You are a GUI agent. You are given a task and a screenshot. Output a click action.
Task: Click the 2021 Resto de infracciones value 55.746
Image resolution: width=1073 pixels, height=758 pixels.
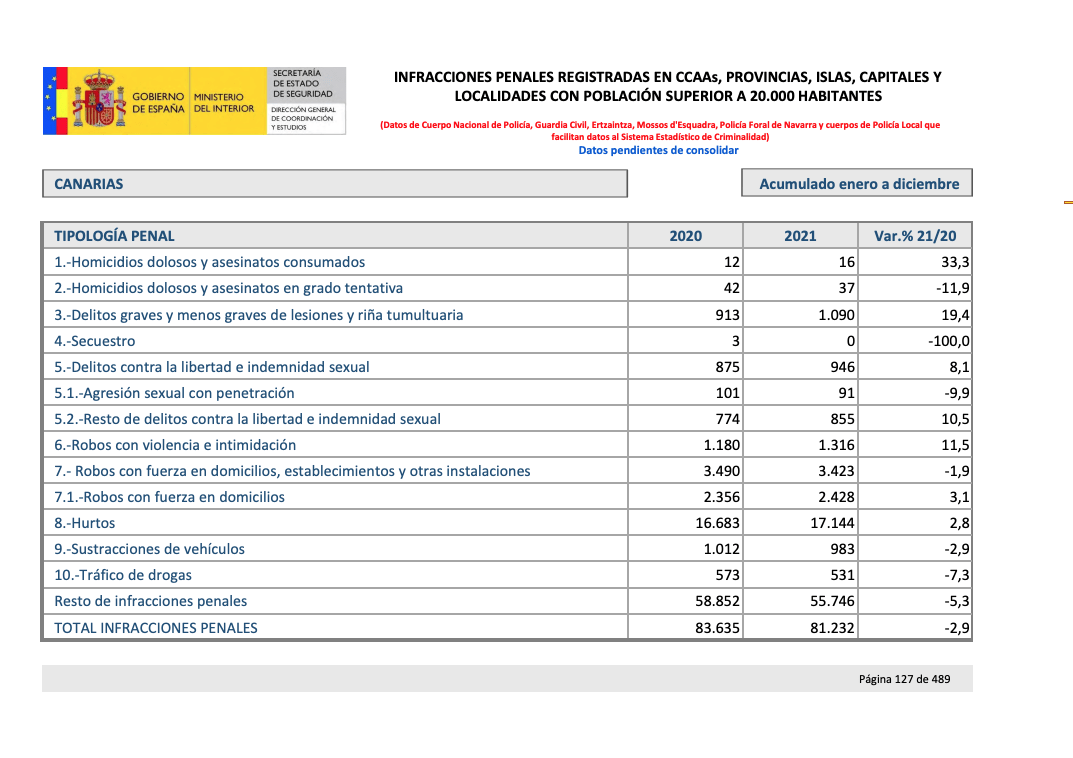click(x=832, y=601)
